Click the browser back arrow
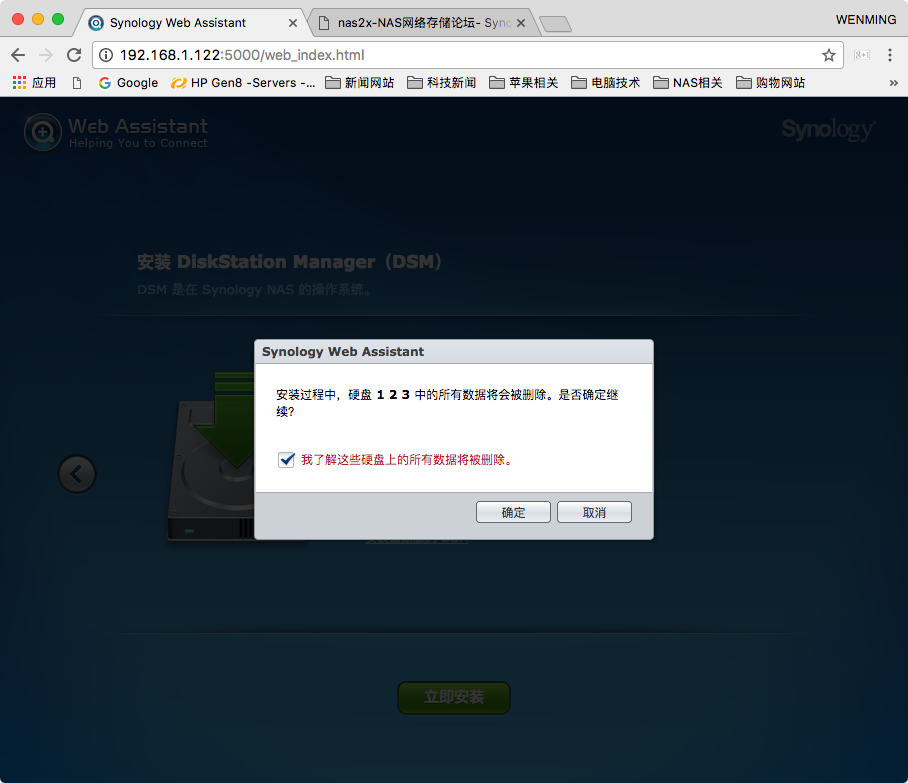 click(18, 55)
